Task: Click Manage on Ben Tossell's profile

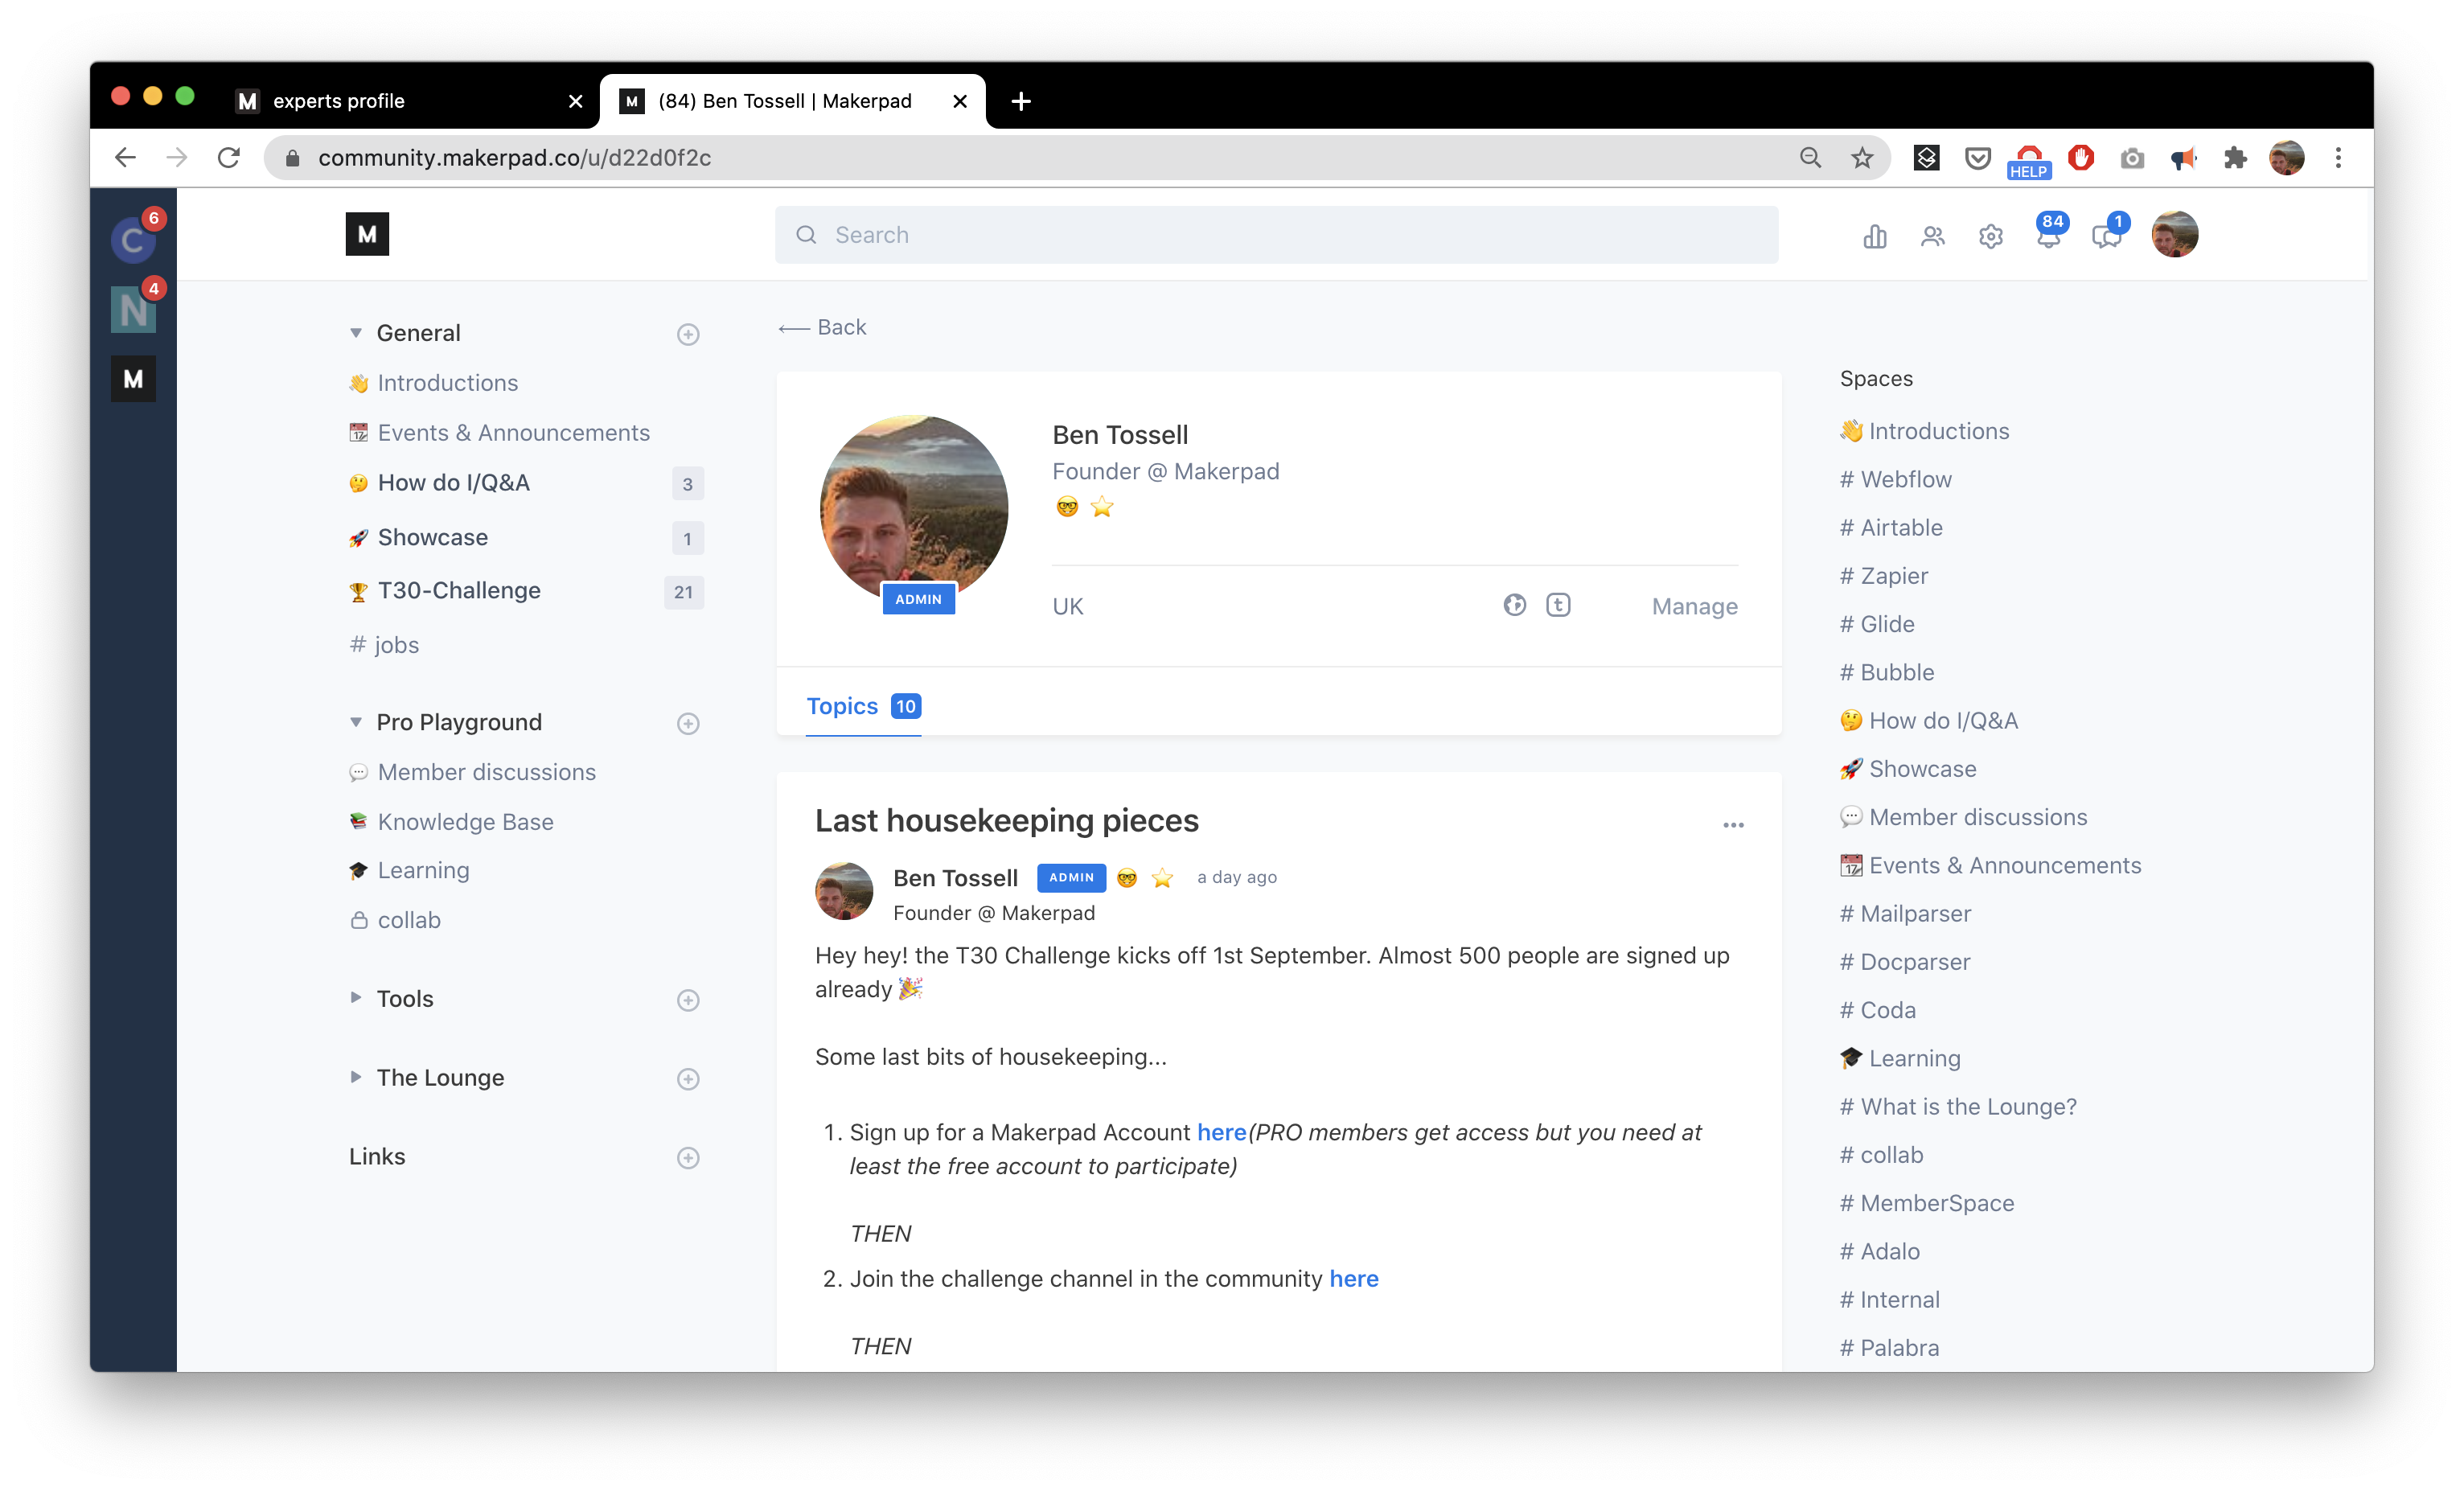Action: click(x=1694, y=606)
